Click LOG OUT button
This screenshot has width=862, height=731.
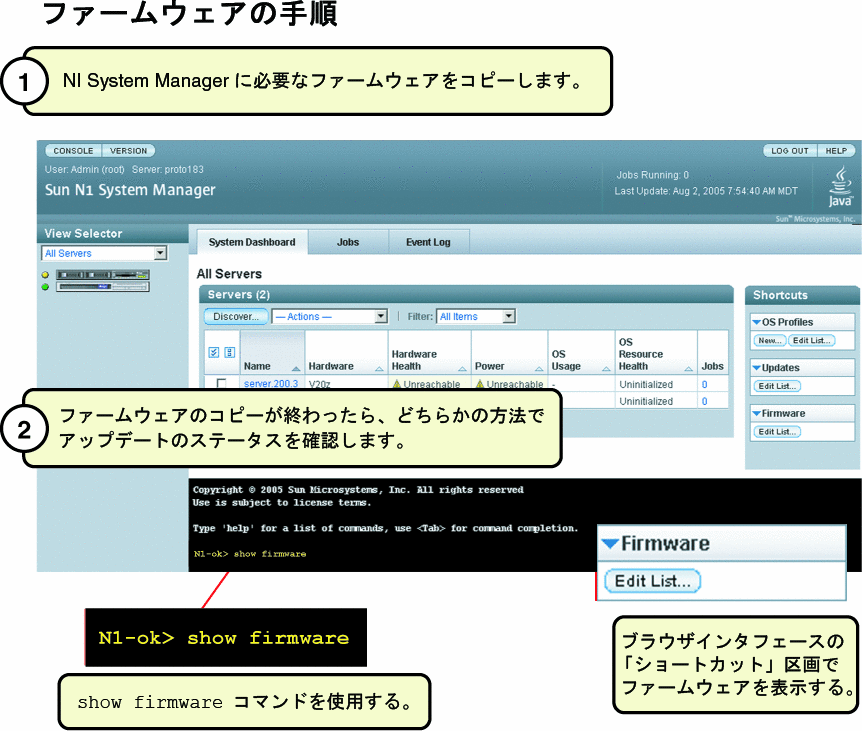[790, 151]
